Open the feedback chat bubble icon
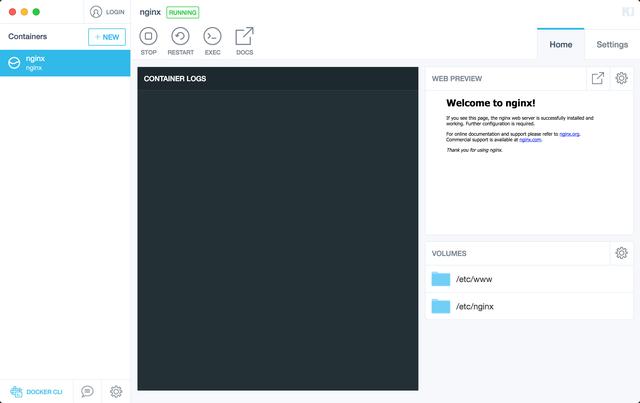Image resolution: width=640 pixels, height=403 pixels. click(x=87, y=391)
